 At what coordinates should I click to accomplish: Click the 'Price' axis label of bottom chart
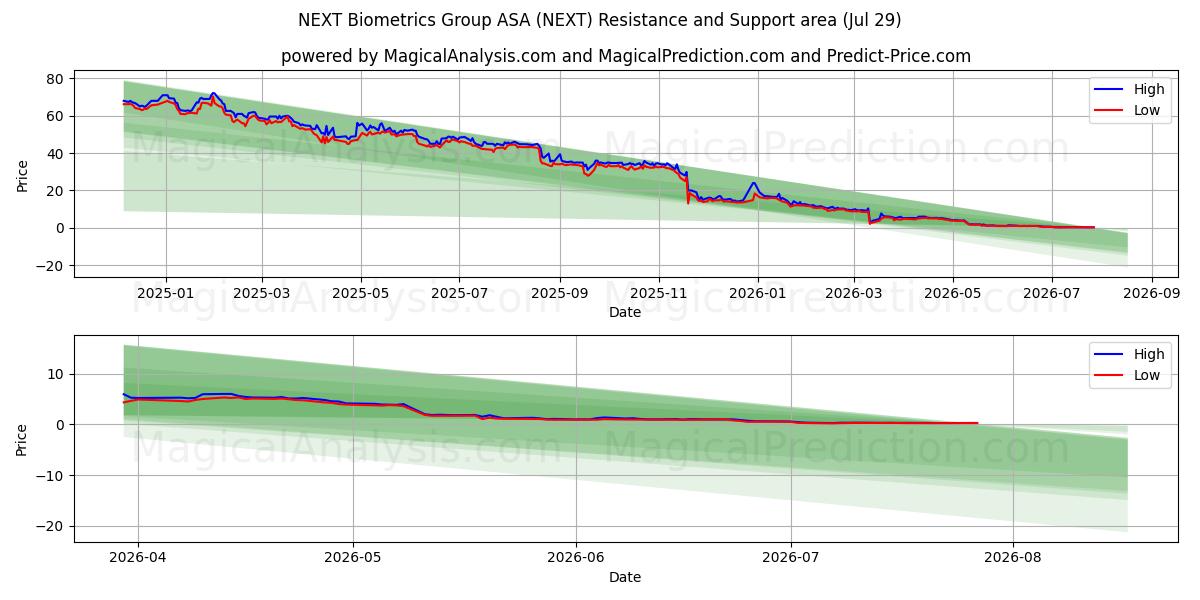[x=22, y=439]
